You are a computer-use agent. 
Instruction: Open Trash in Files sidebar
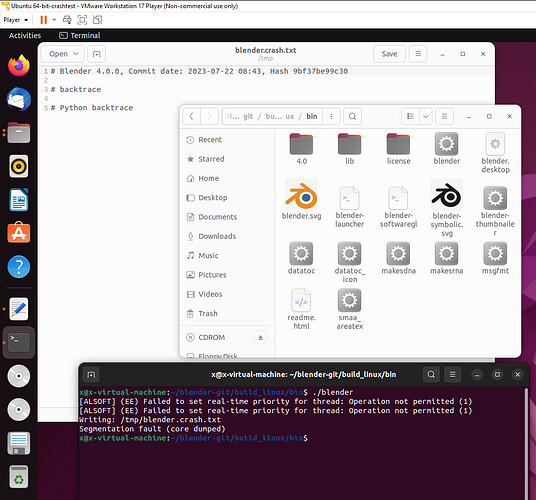click(227, 313)
